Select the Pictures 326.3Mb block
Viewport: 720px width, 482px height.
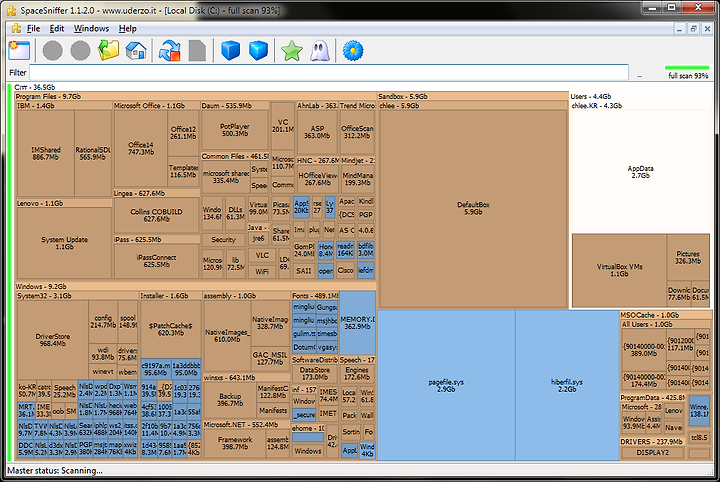pos(688,257)
